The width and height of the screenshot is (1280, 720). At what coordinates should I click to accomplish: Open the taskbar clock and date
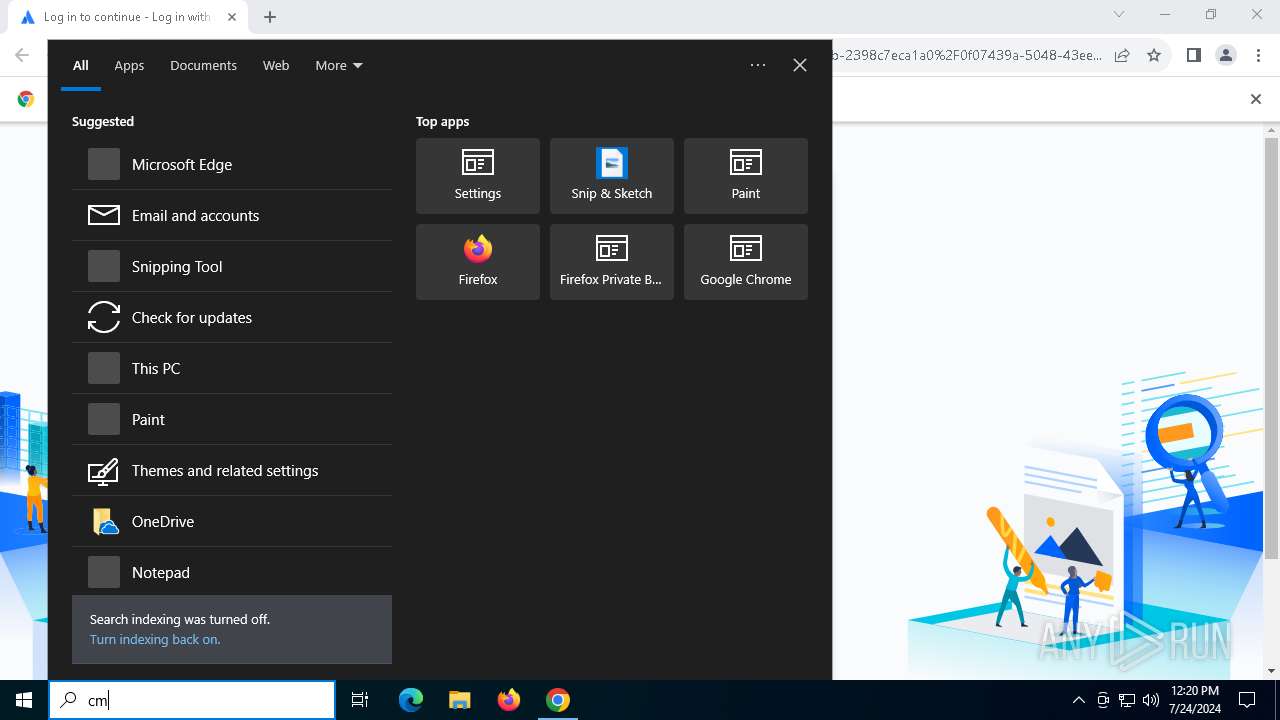pyautogui.click(x=1193, y=700)
